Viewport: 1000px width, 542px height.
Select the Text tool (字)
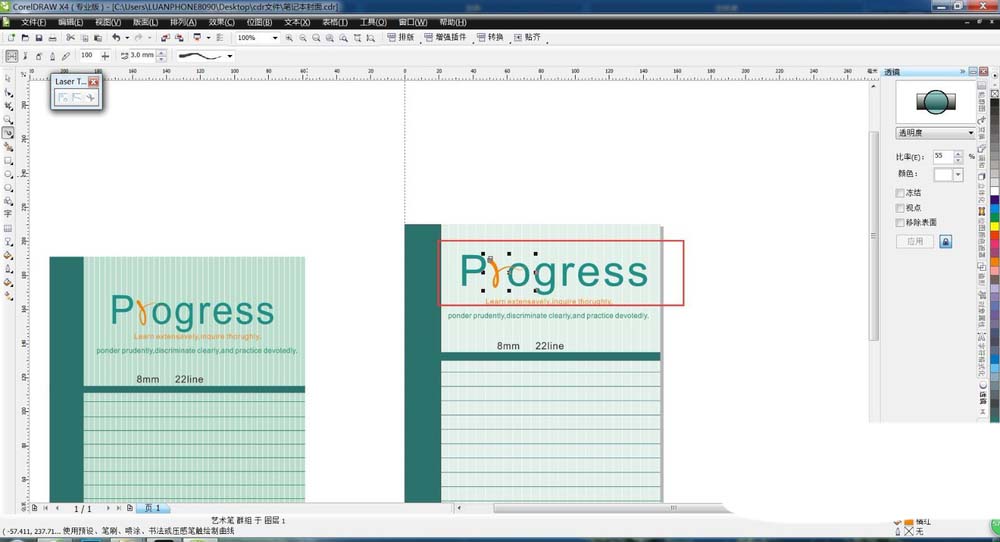tap(8, 213)
